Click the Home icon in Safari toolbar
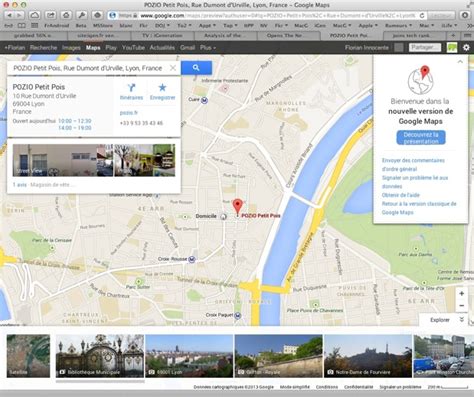Viewport: 474px width, 397px height. [66, 15]
